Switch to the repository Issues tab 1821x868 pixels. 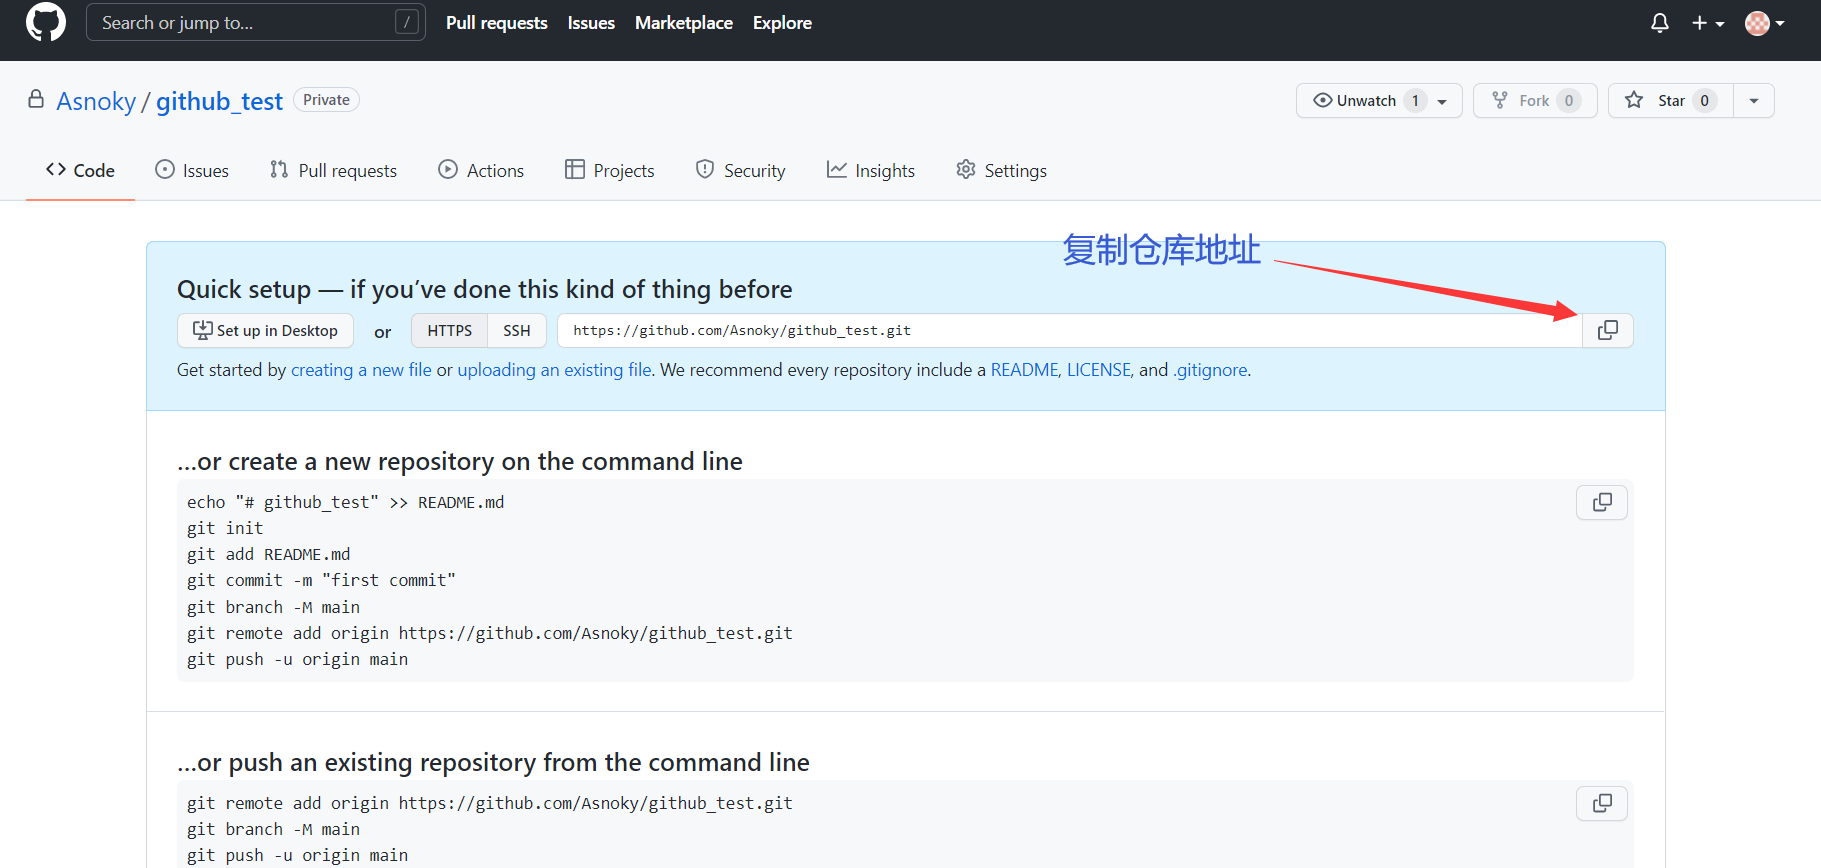[x=192, y=170]
